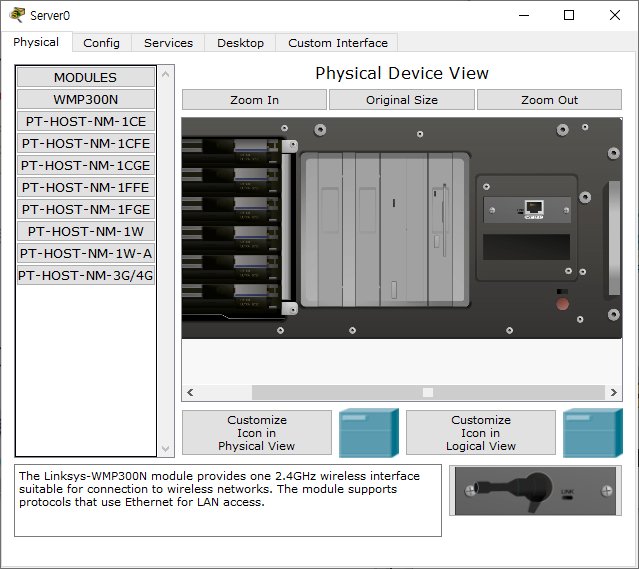Select the PT-HOST-NM-3G/4G module
639x569 pixels.
click(86, 275)
